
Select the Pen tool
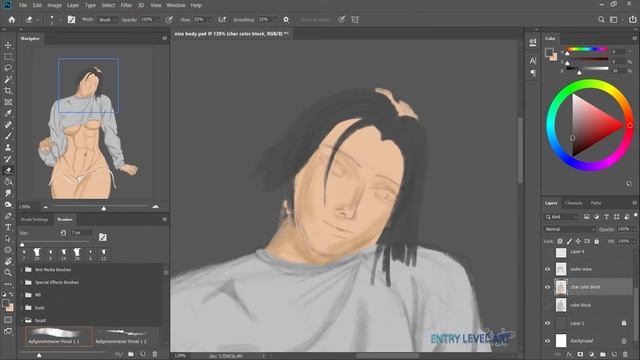point(8,216)
